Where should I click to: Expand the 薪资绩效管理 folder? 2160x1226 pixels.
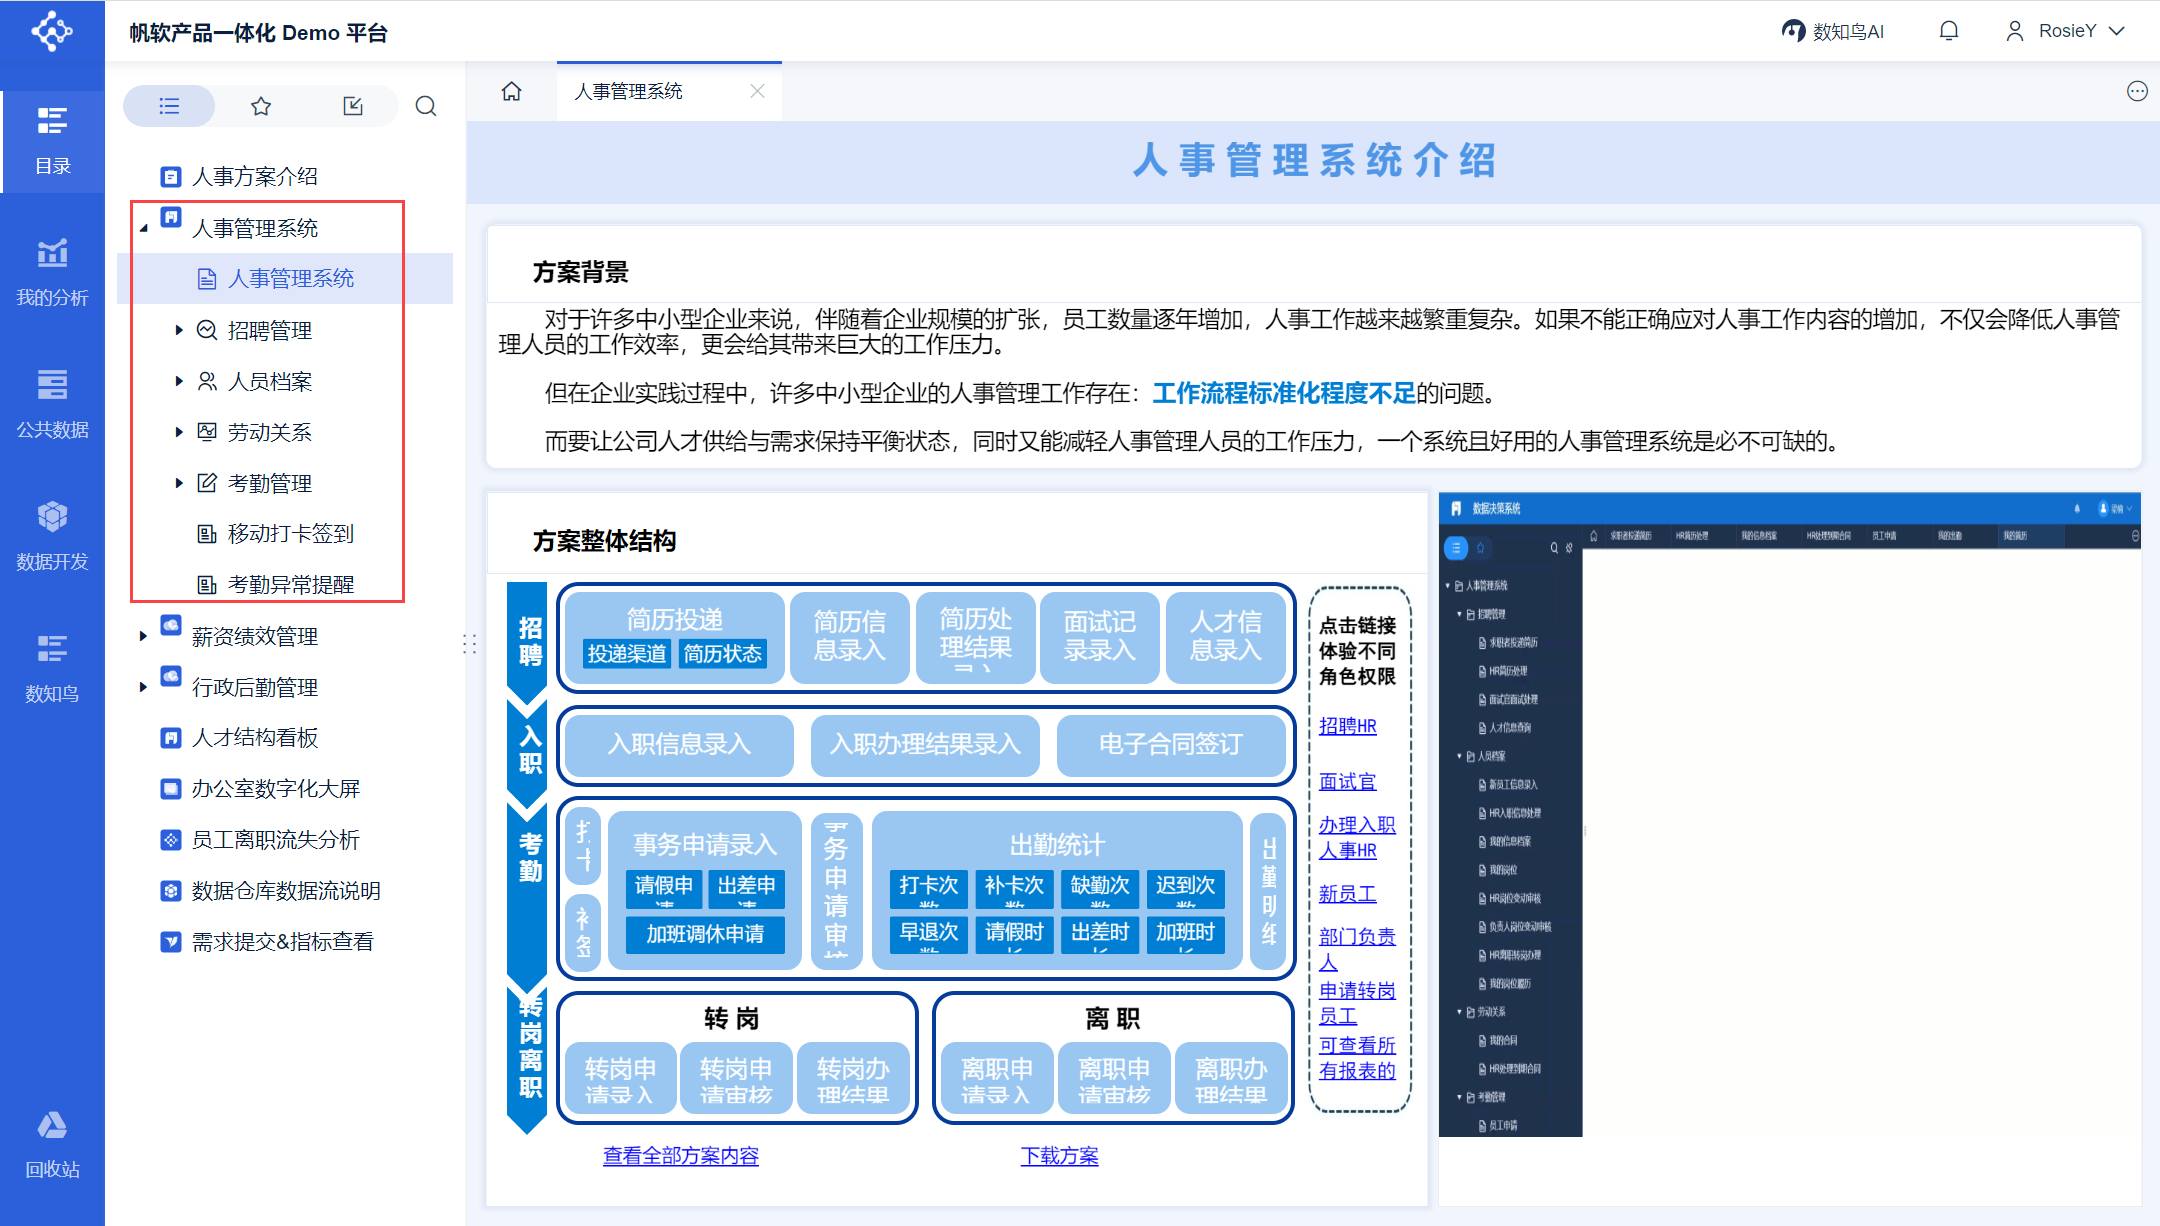(143, 636)
